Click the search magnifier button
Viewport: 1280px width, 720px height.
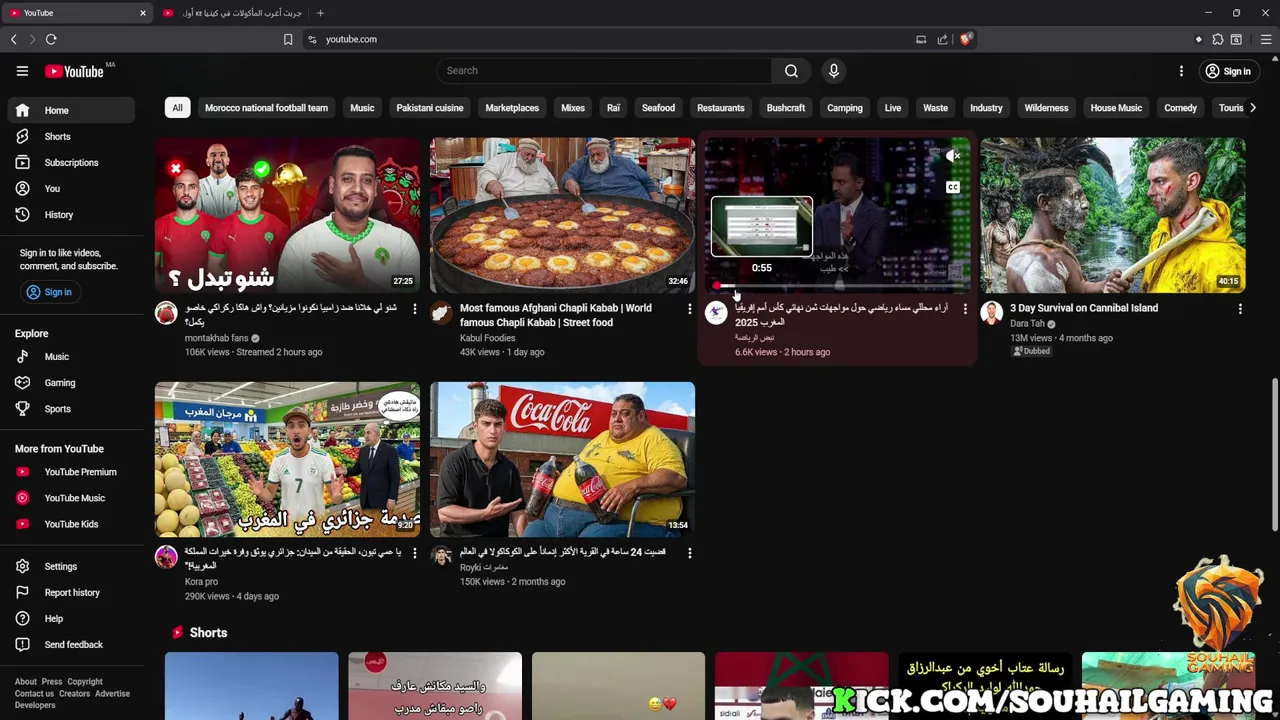point(791,71)
